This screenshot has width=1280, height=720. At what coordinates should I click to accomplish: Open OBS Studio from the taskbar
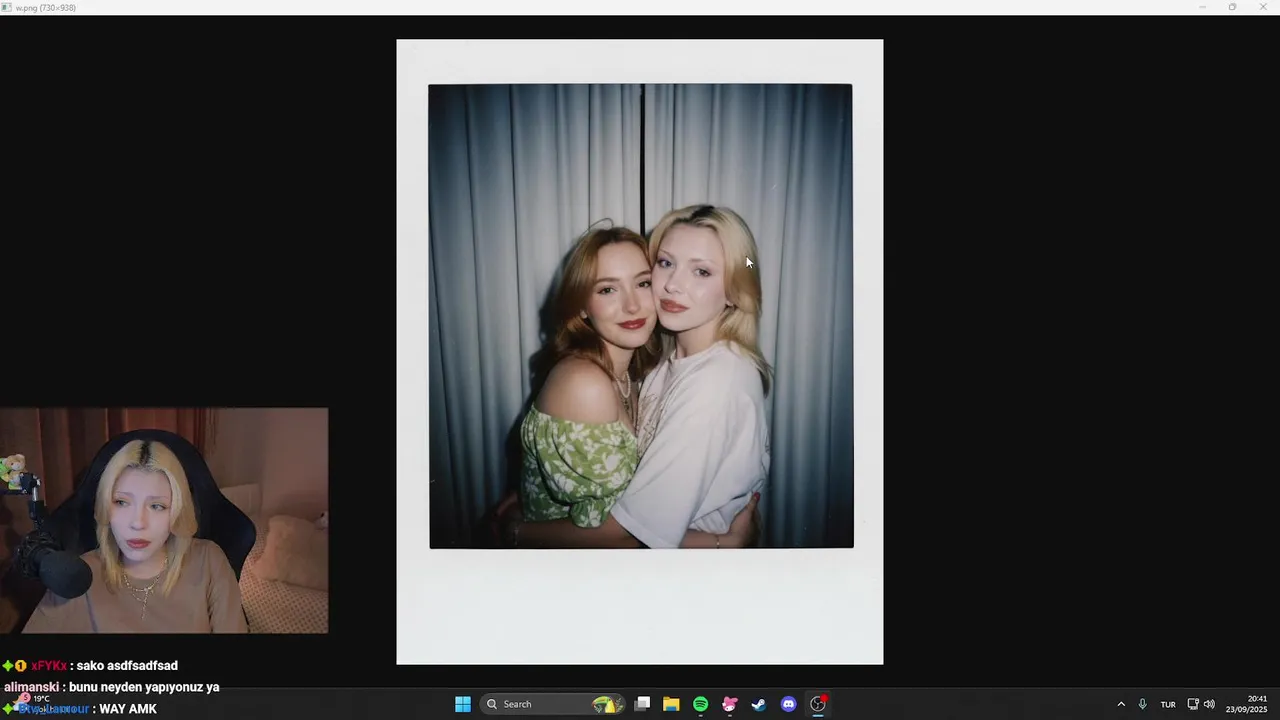818,704
